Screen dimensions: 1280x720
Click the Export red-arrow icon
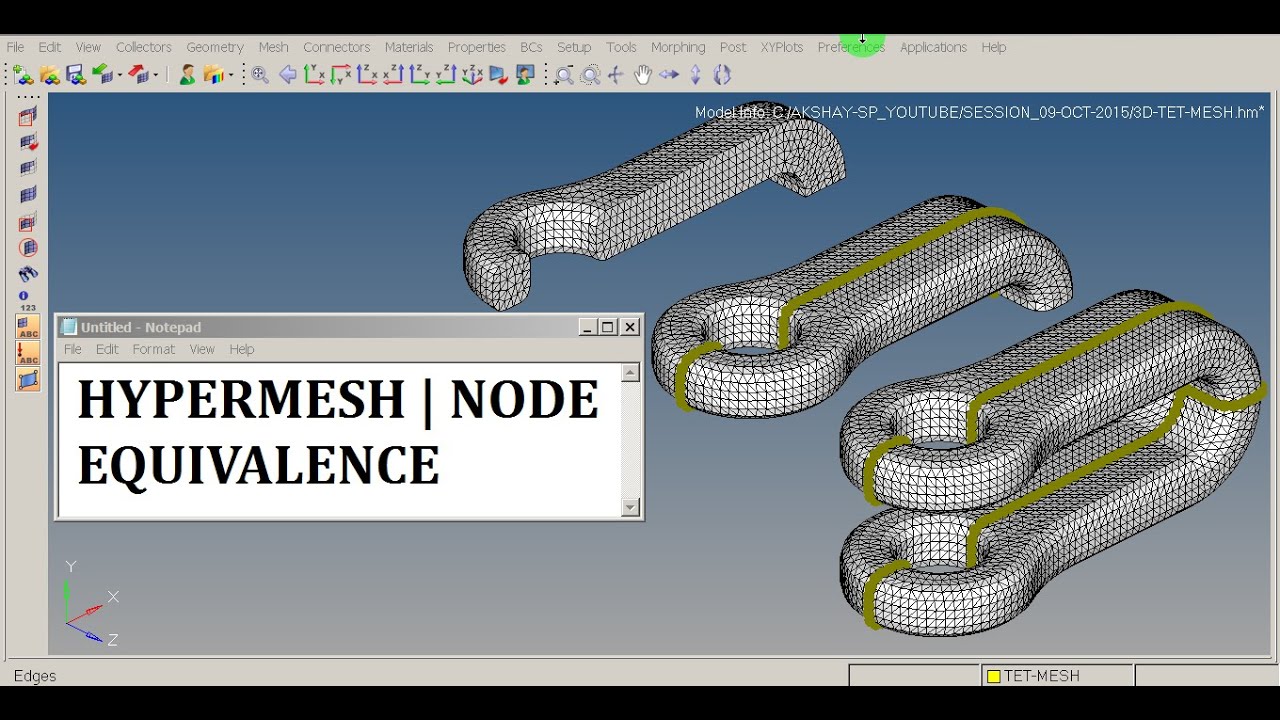point(138,75)
